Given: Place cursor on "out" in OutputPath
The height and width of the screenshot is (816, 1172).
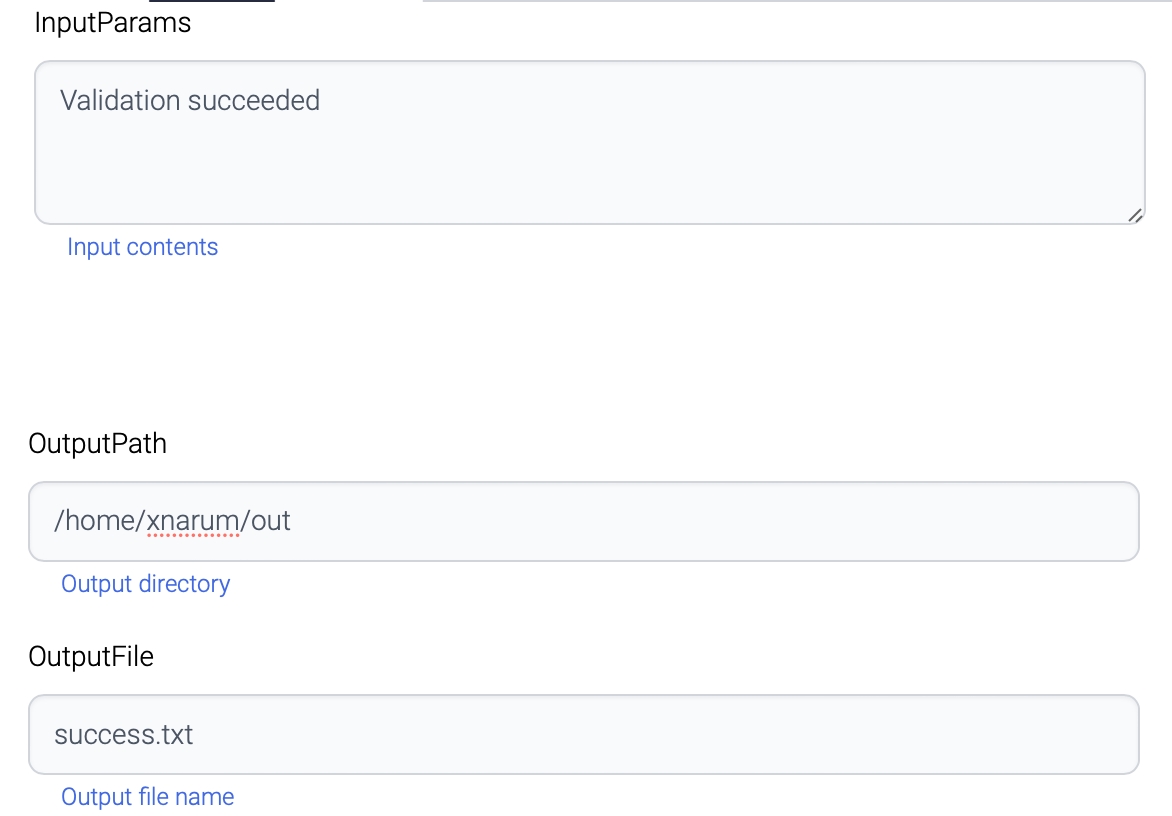Looking at the screenshot, I should click(x=271, y=521).
